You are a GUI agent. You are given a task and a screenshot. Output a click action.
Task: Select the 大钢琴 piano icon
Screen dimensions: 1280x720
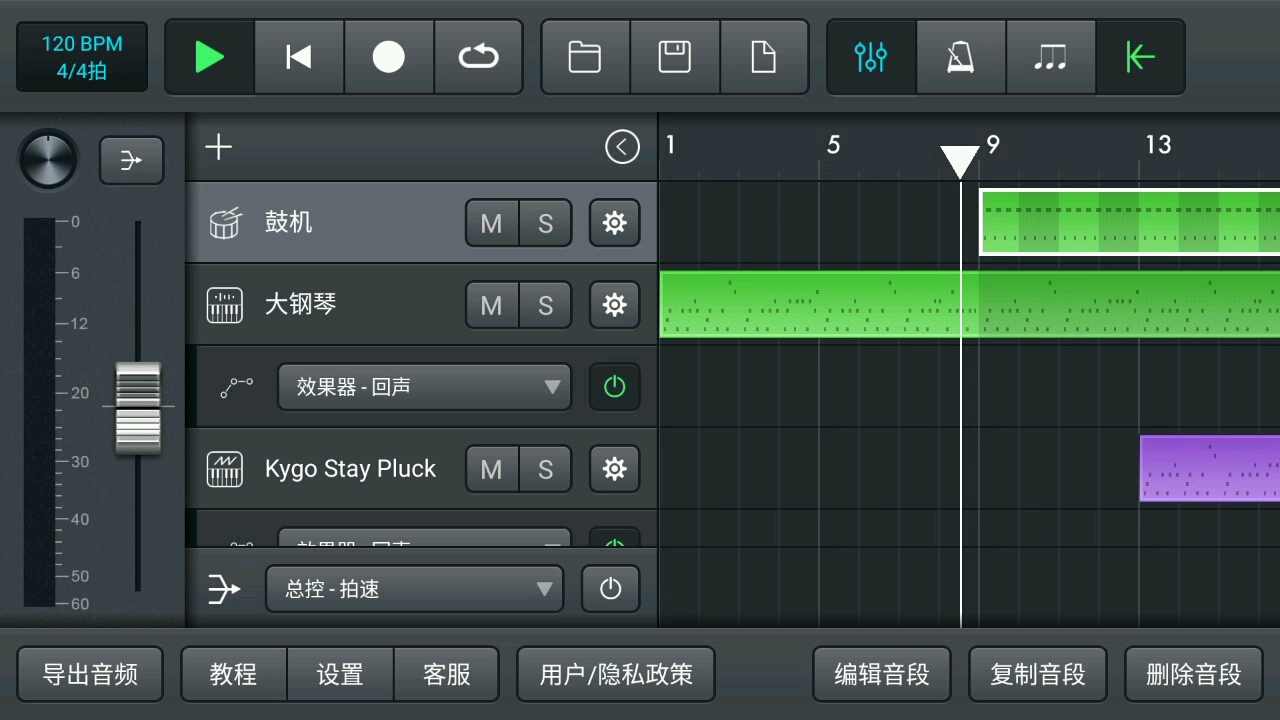(225, 305)
